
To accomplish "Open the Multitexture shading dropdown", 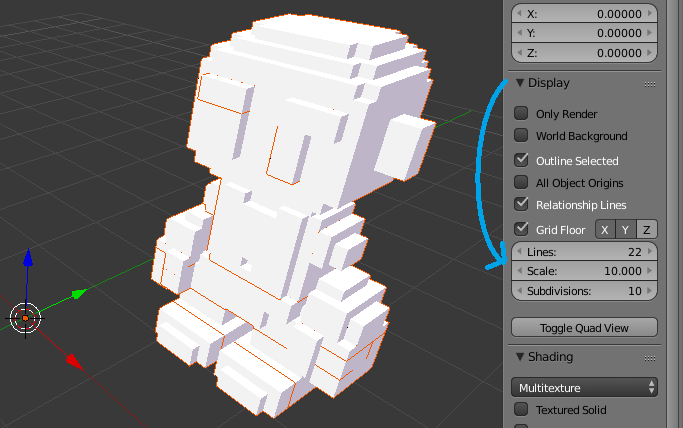I will click(584, 388).
